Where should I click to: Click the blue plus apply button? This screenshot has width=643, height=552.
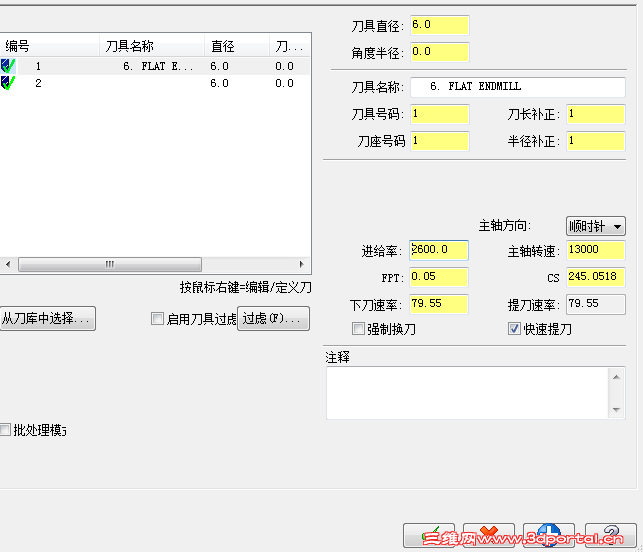(549, 535)
